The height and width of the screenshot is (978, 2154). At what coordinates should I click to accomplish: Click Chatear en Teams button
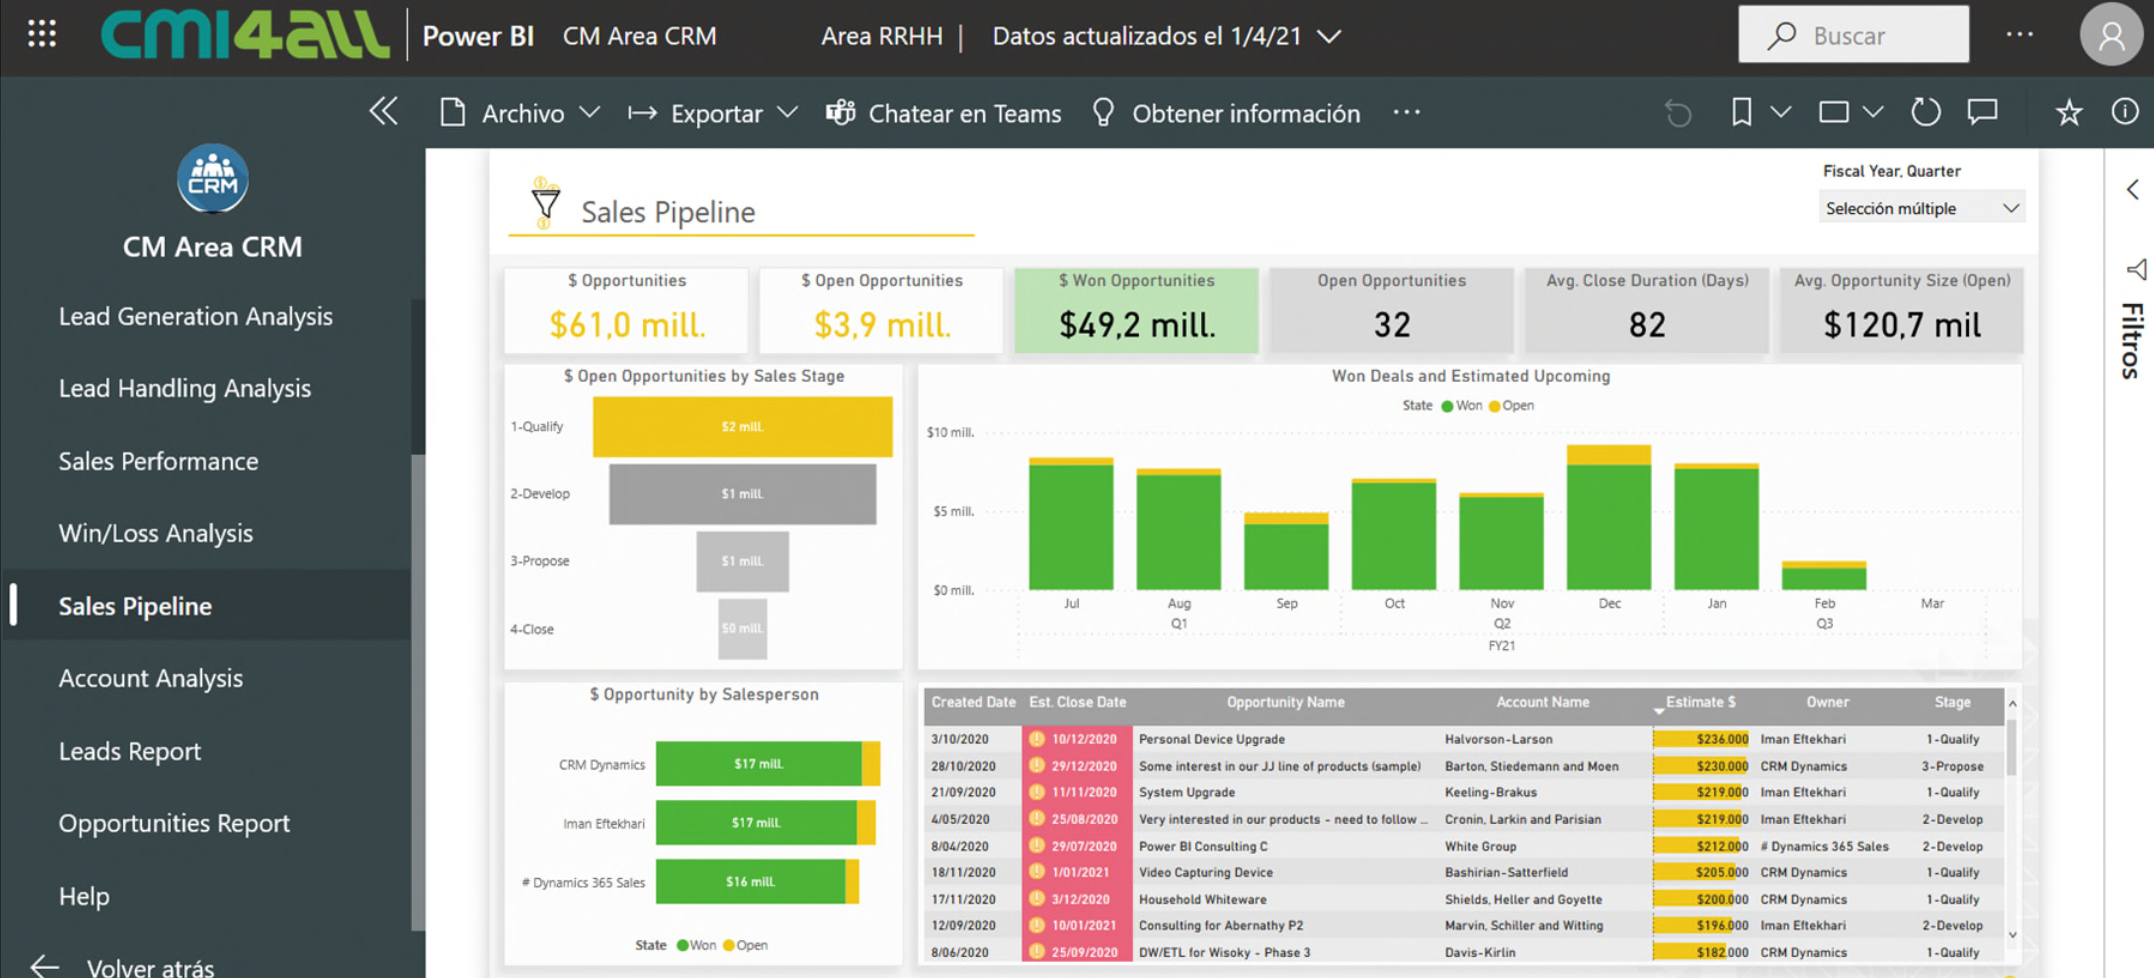[944, 113]
